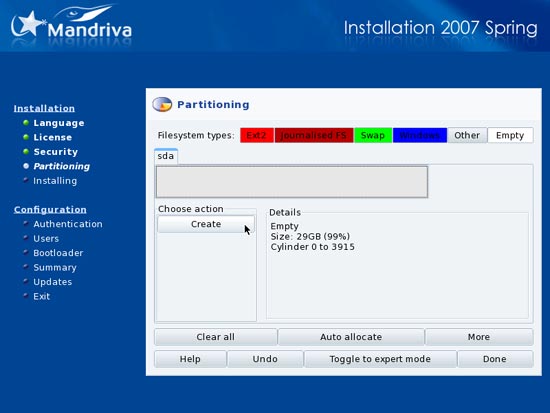Open Help for partitioning

point(190,359)
